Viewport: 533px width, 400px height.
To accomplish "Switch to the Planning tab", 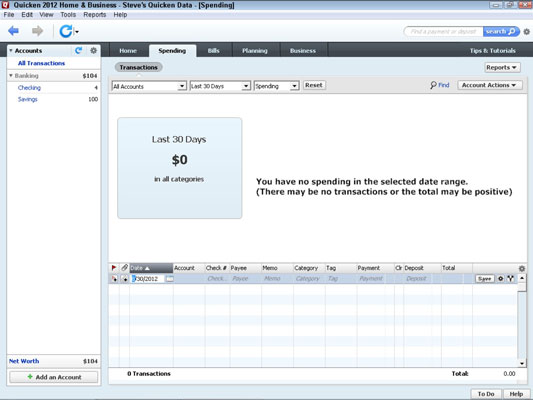I will pos(255,51).
